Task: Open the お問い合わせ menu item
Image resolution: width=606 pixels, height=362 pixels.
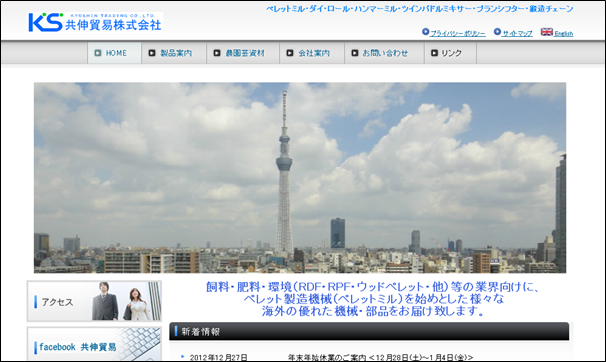Action: click(384, 53)
